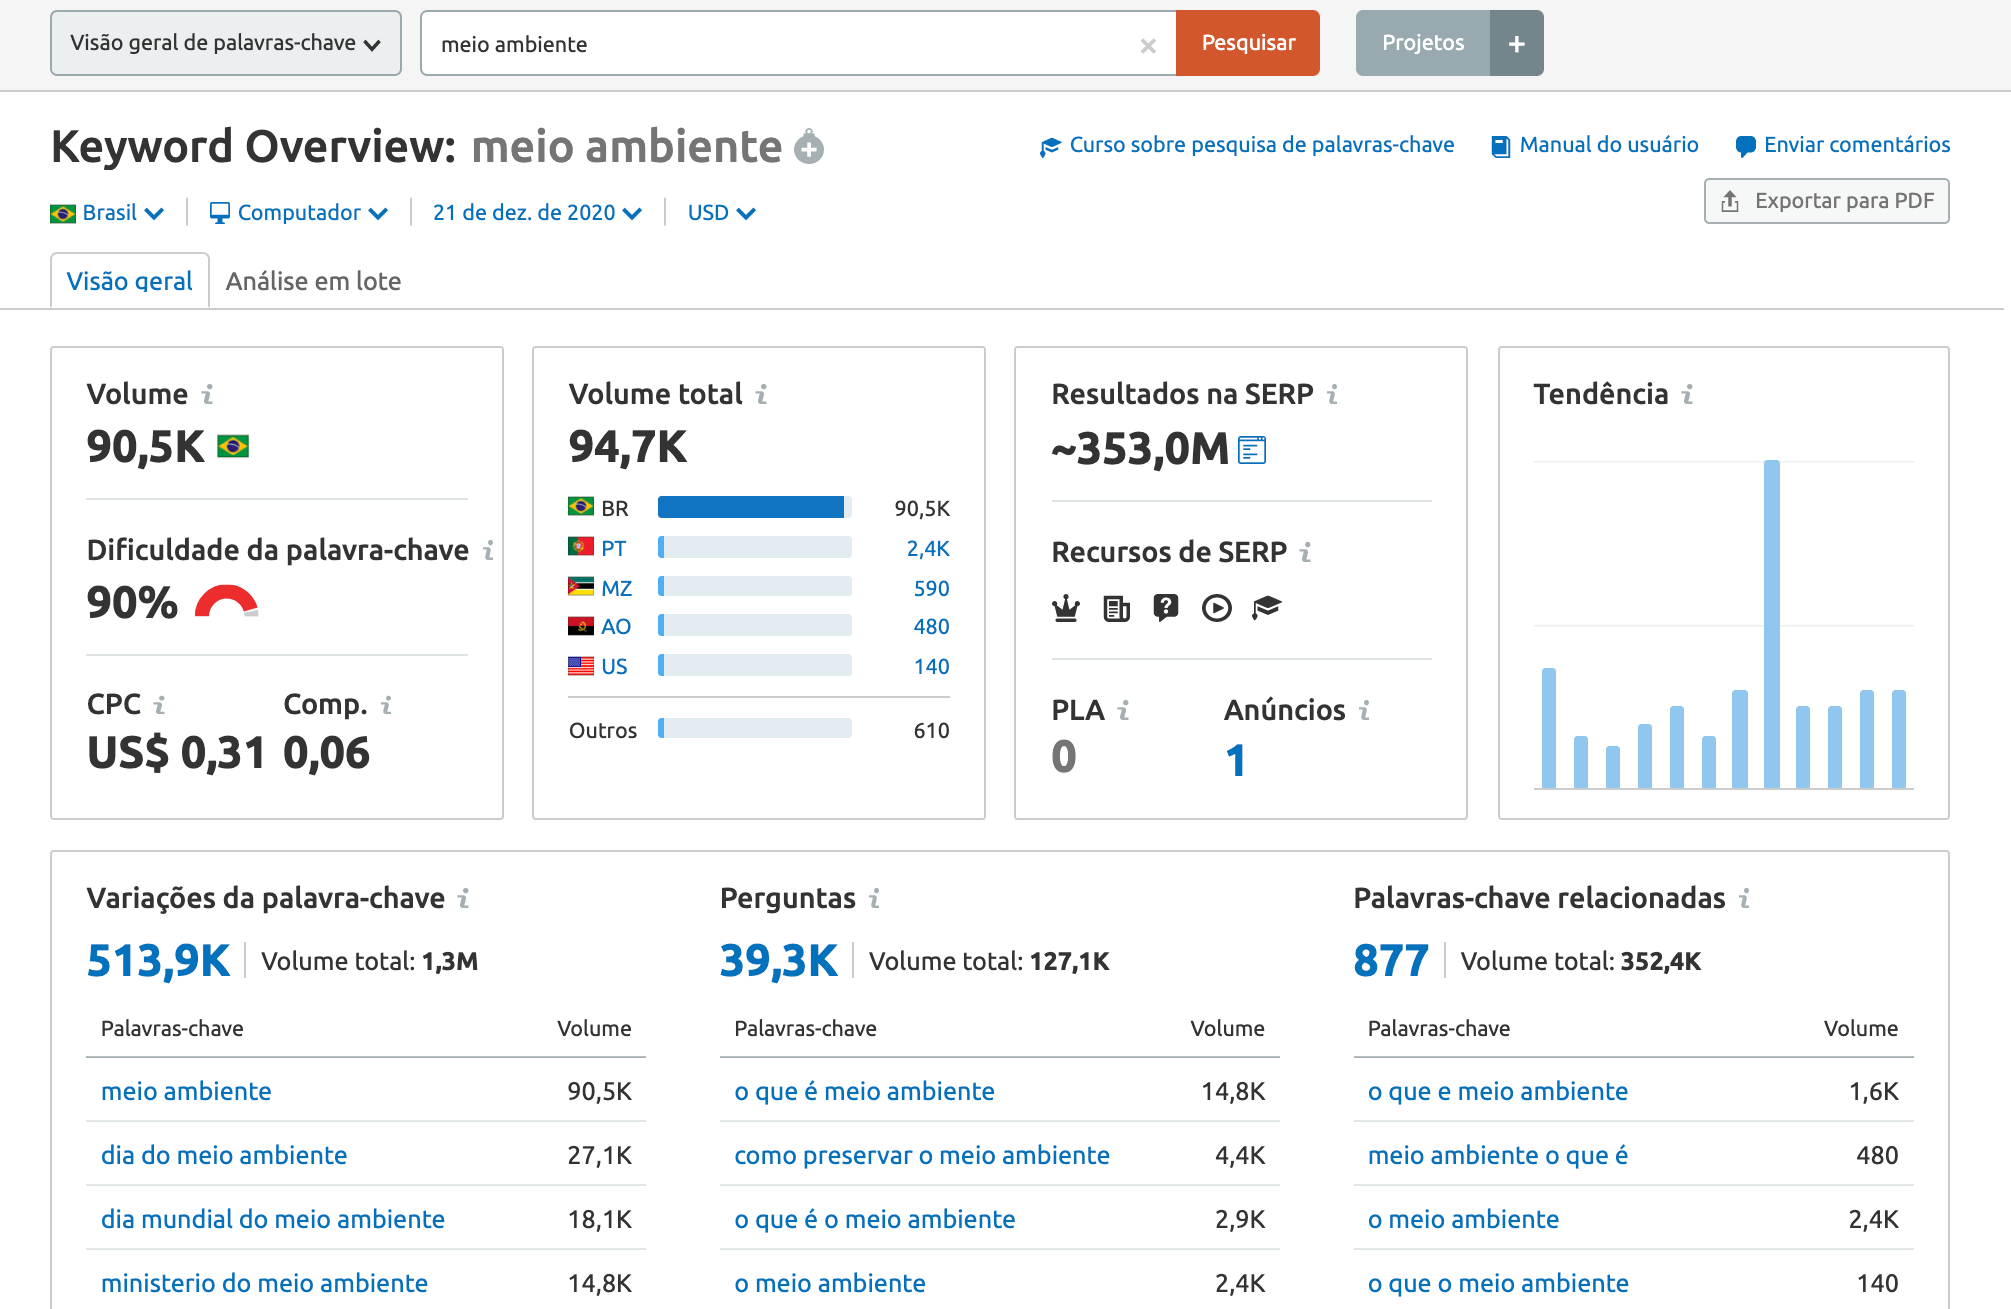Open question o que é o meio ambiente

point(875,1219)
